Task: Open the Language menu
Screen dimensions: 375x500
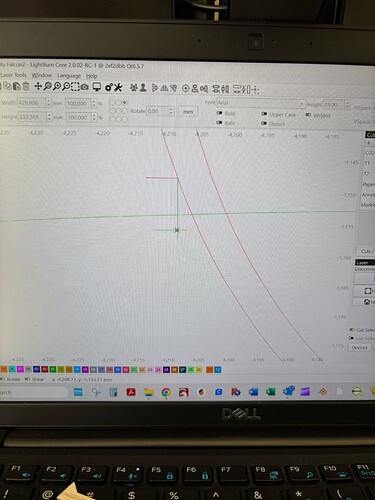Action: tap(69, 76)
